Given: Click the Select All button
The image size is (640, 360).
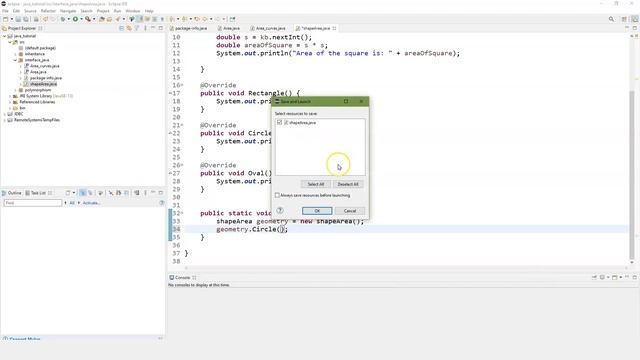Looking at the screenshot, I should click(316, 184).
